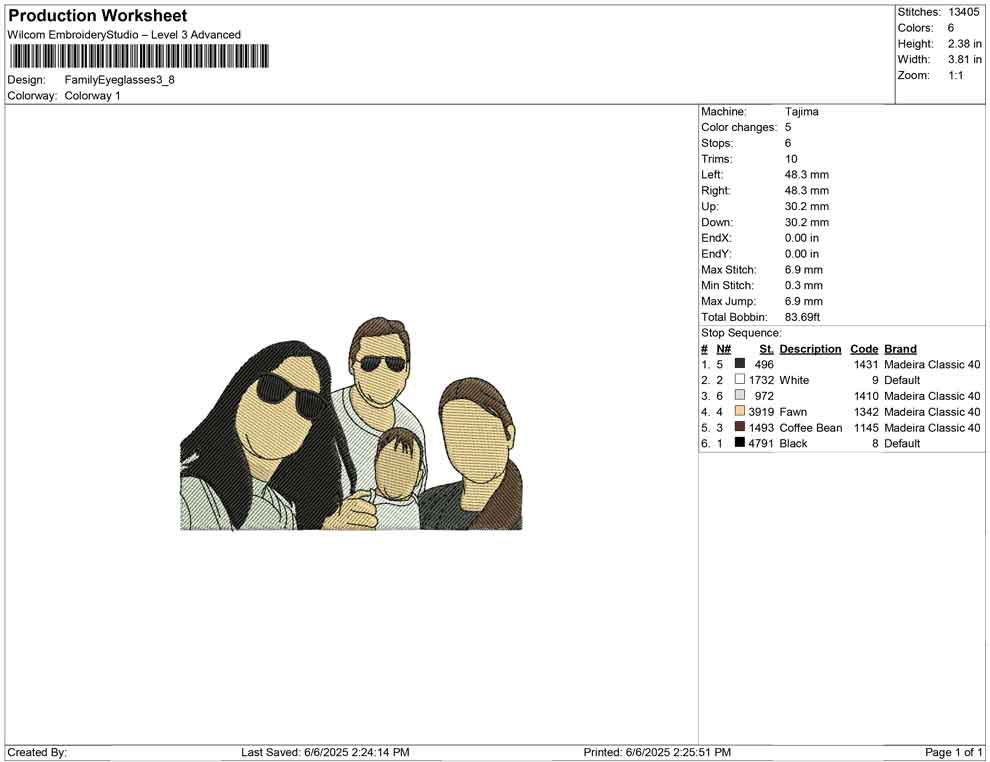Click stitch count '3919' in Fawn row
The height and width of the screenshot is (762, 990).
click(761, 412)
